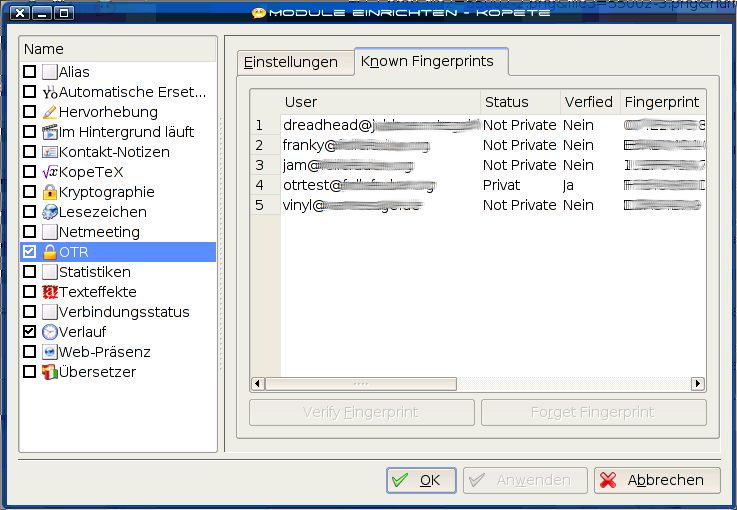
Task: Click the Statistiken plugin icon
Action: (49, 272)
